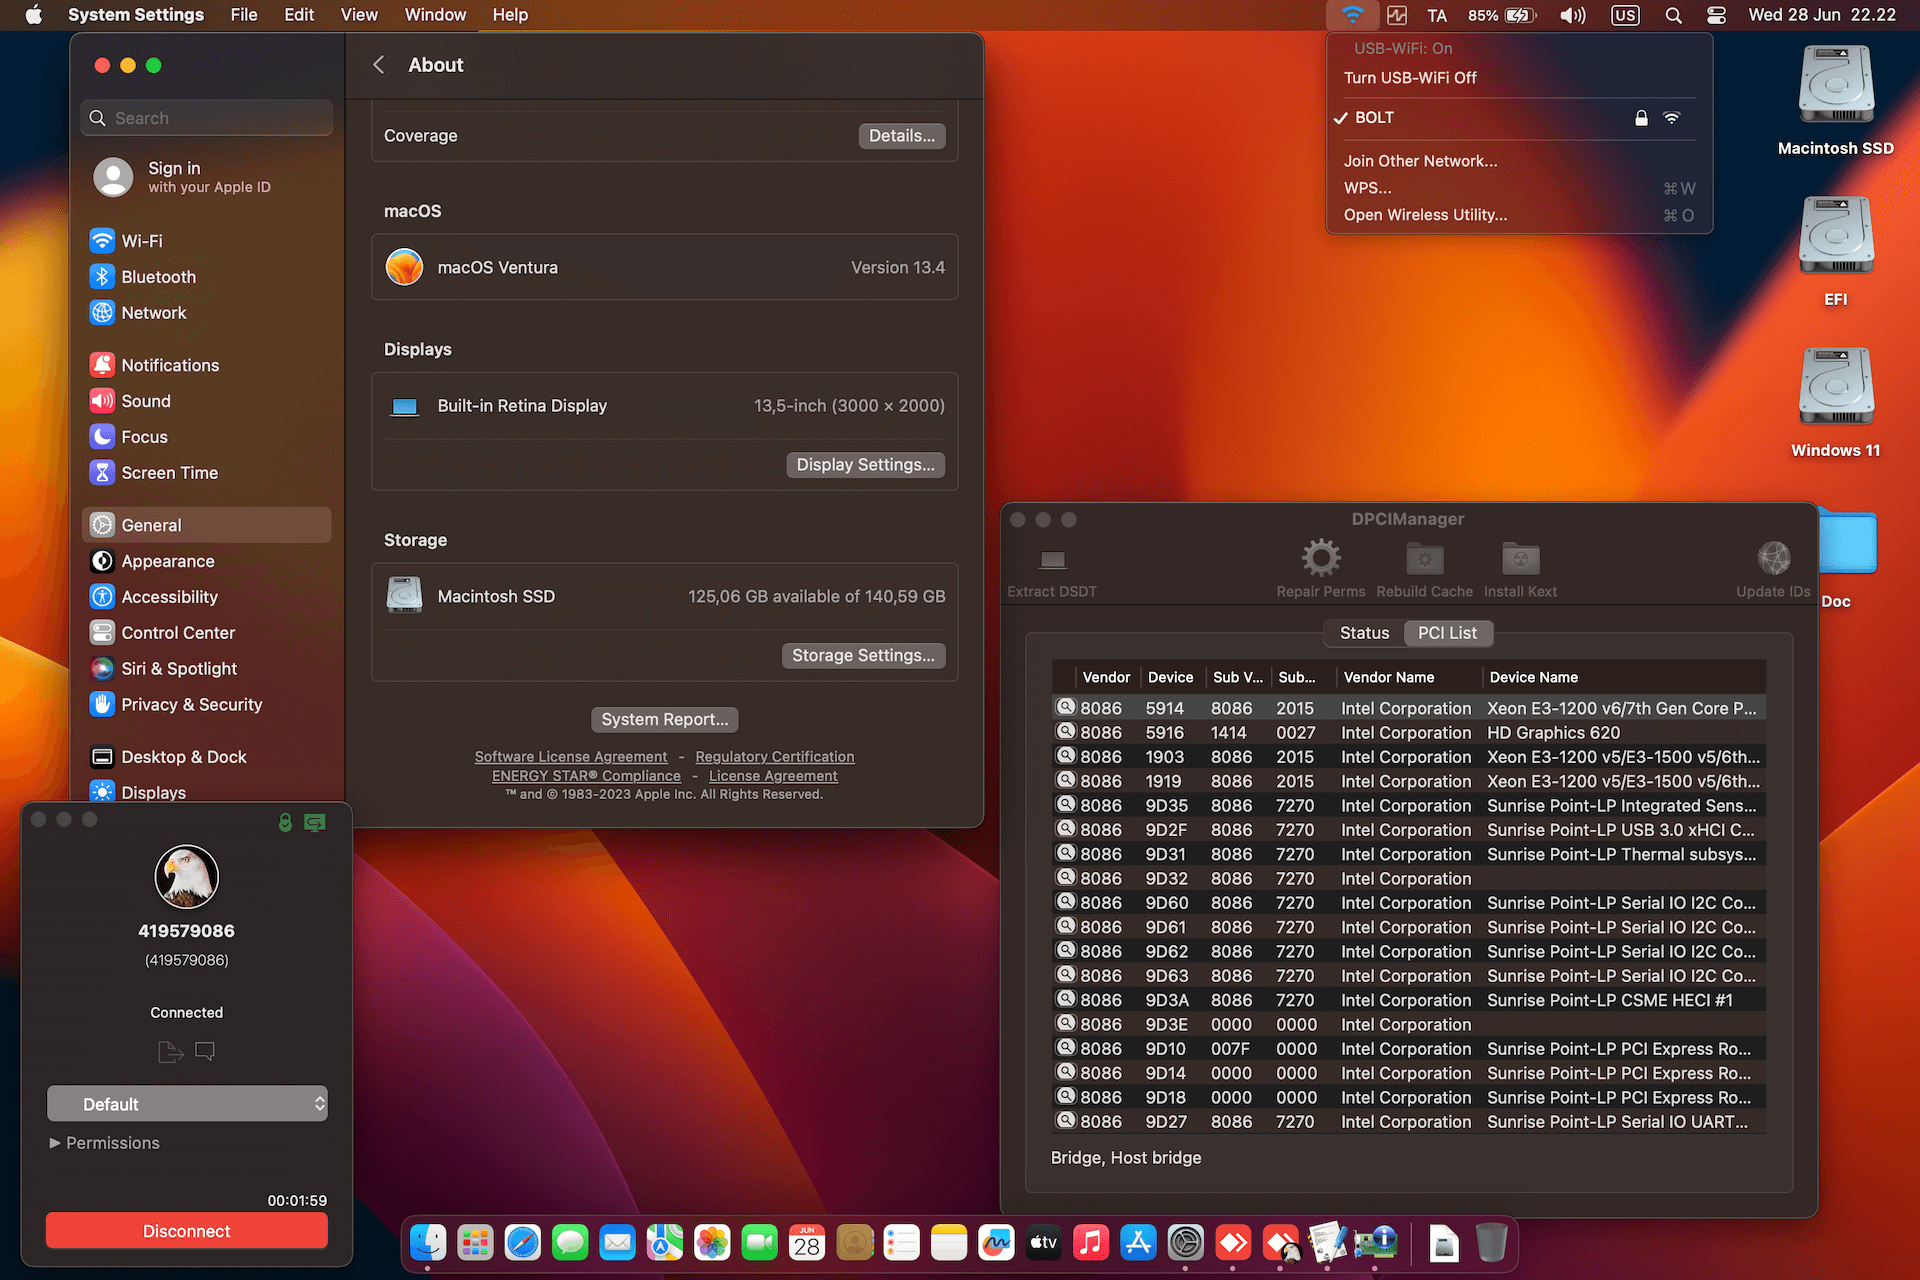Image resolution: width=1920 pixels, height=1280 pixels.
Task: Open the Default profile dropdown
Action: (x=187, y=1104)
